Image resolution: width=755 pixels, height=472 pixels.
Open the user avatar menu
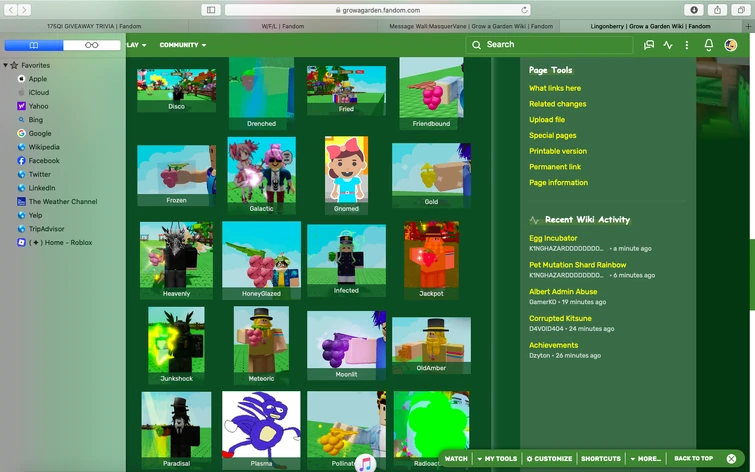coord(730,45)
